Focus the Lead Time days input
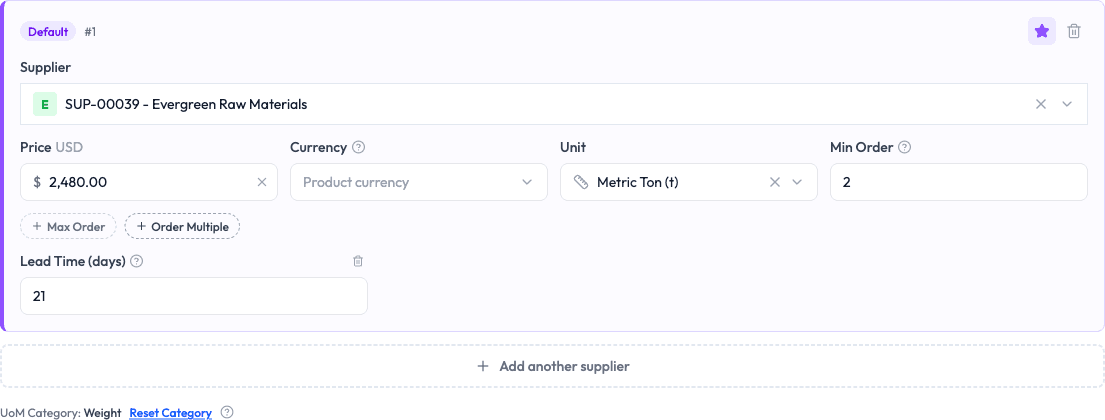The height and width of the screenshot is (420, 1105). pos(194,296)
